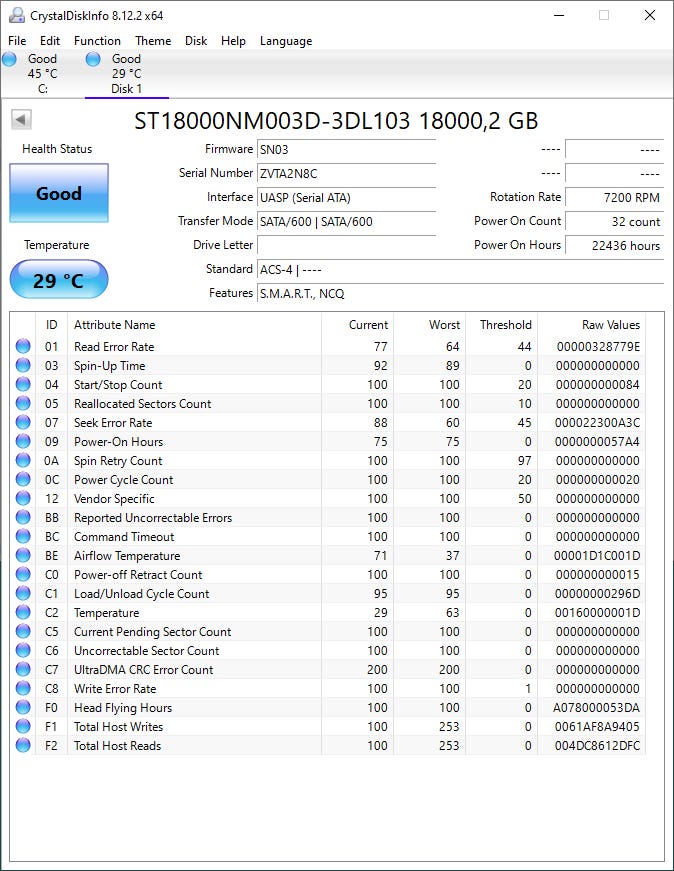The height and width of the screenshot is (871, 674).
Task: Click the Disk 1 status orb icon
Action: pyautogui.click(x=93, y=60)
